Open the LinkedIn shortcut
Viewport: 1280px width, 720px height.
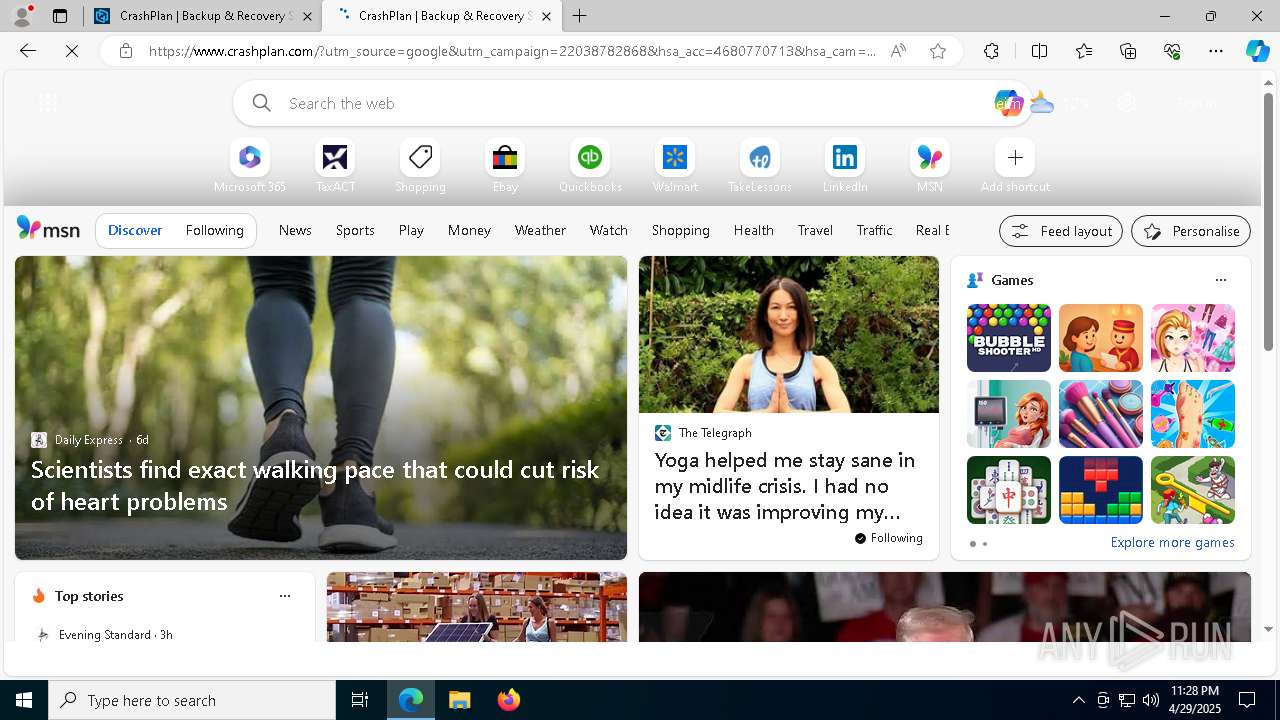point(845,166)
